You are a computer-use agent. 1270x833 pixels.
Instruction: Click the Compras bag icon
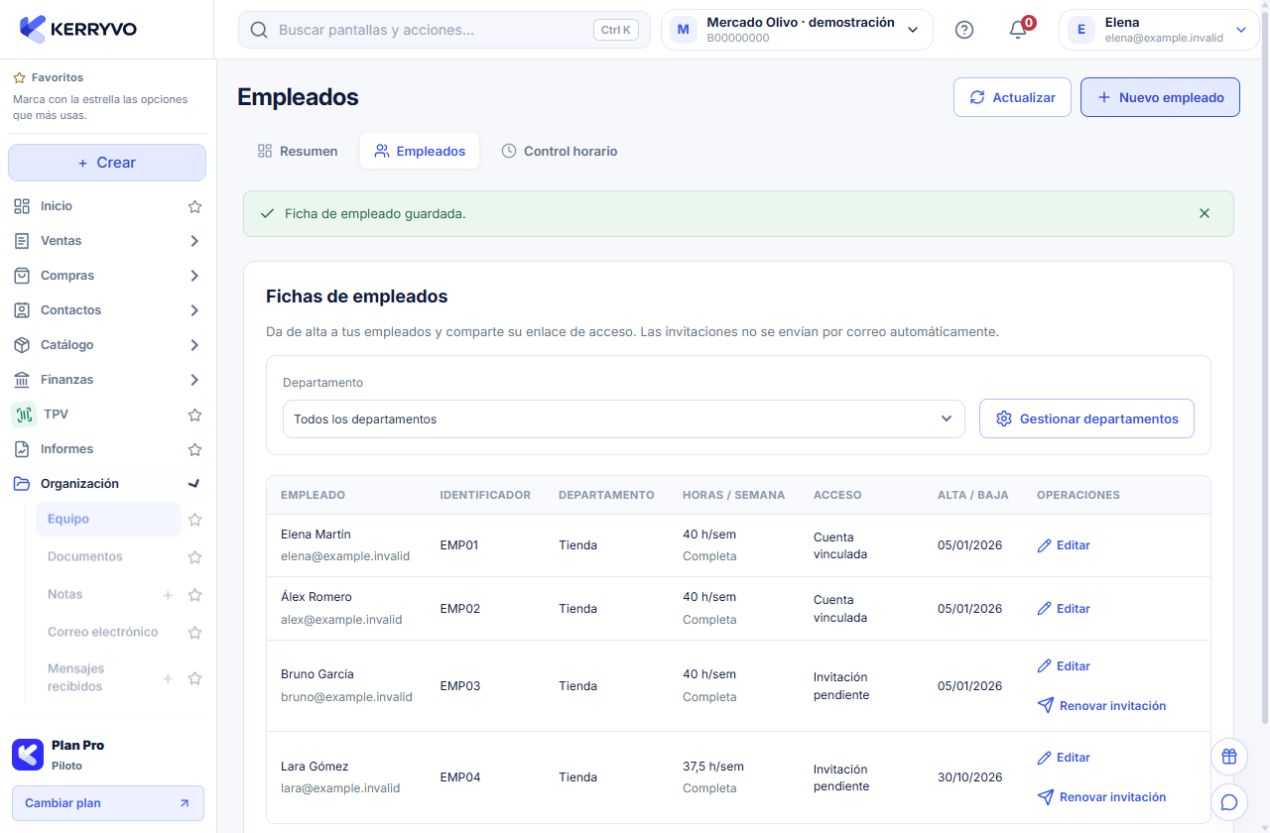coord(21,275)
